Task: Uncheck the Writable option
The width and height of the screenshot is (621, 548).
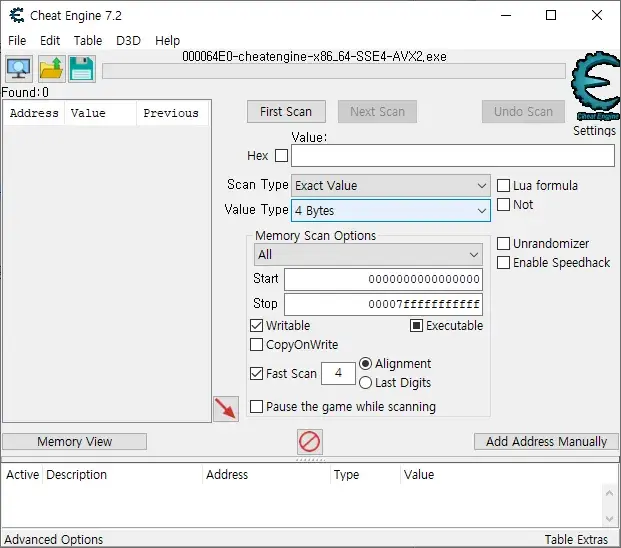Action: [257, 326]
